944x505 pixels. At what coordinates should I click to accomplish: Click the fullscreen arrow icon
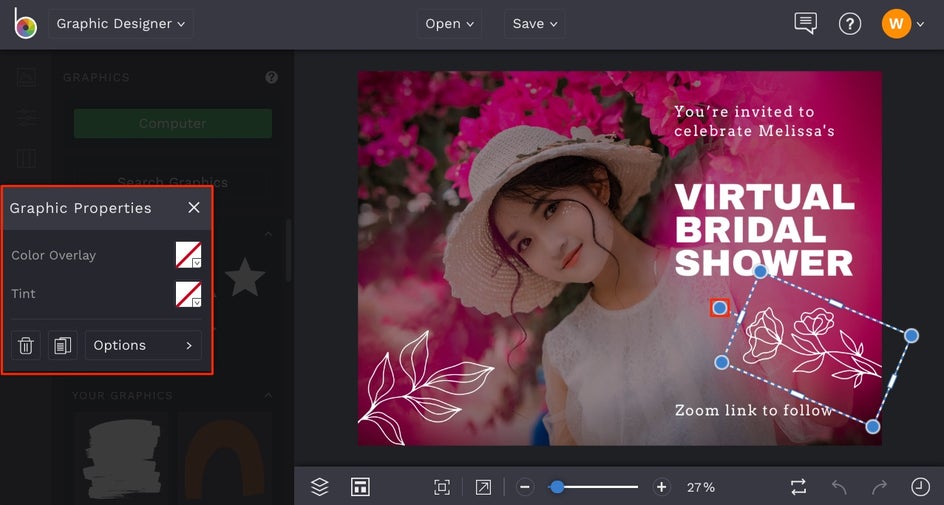(x=483, y=487)
